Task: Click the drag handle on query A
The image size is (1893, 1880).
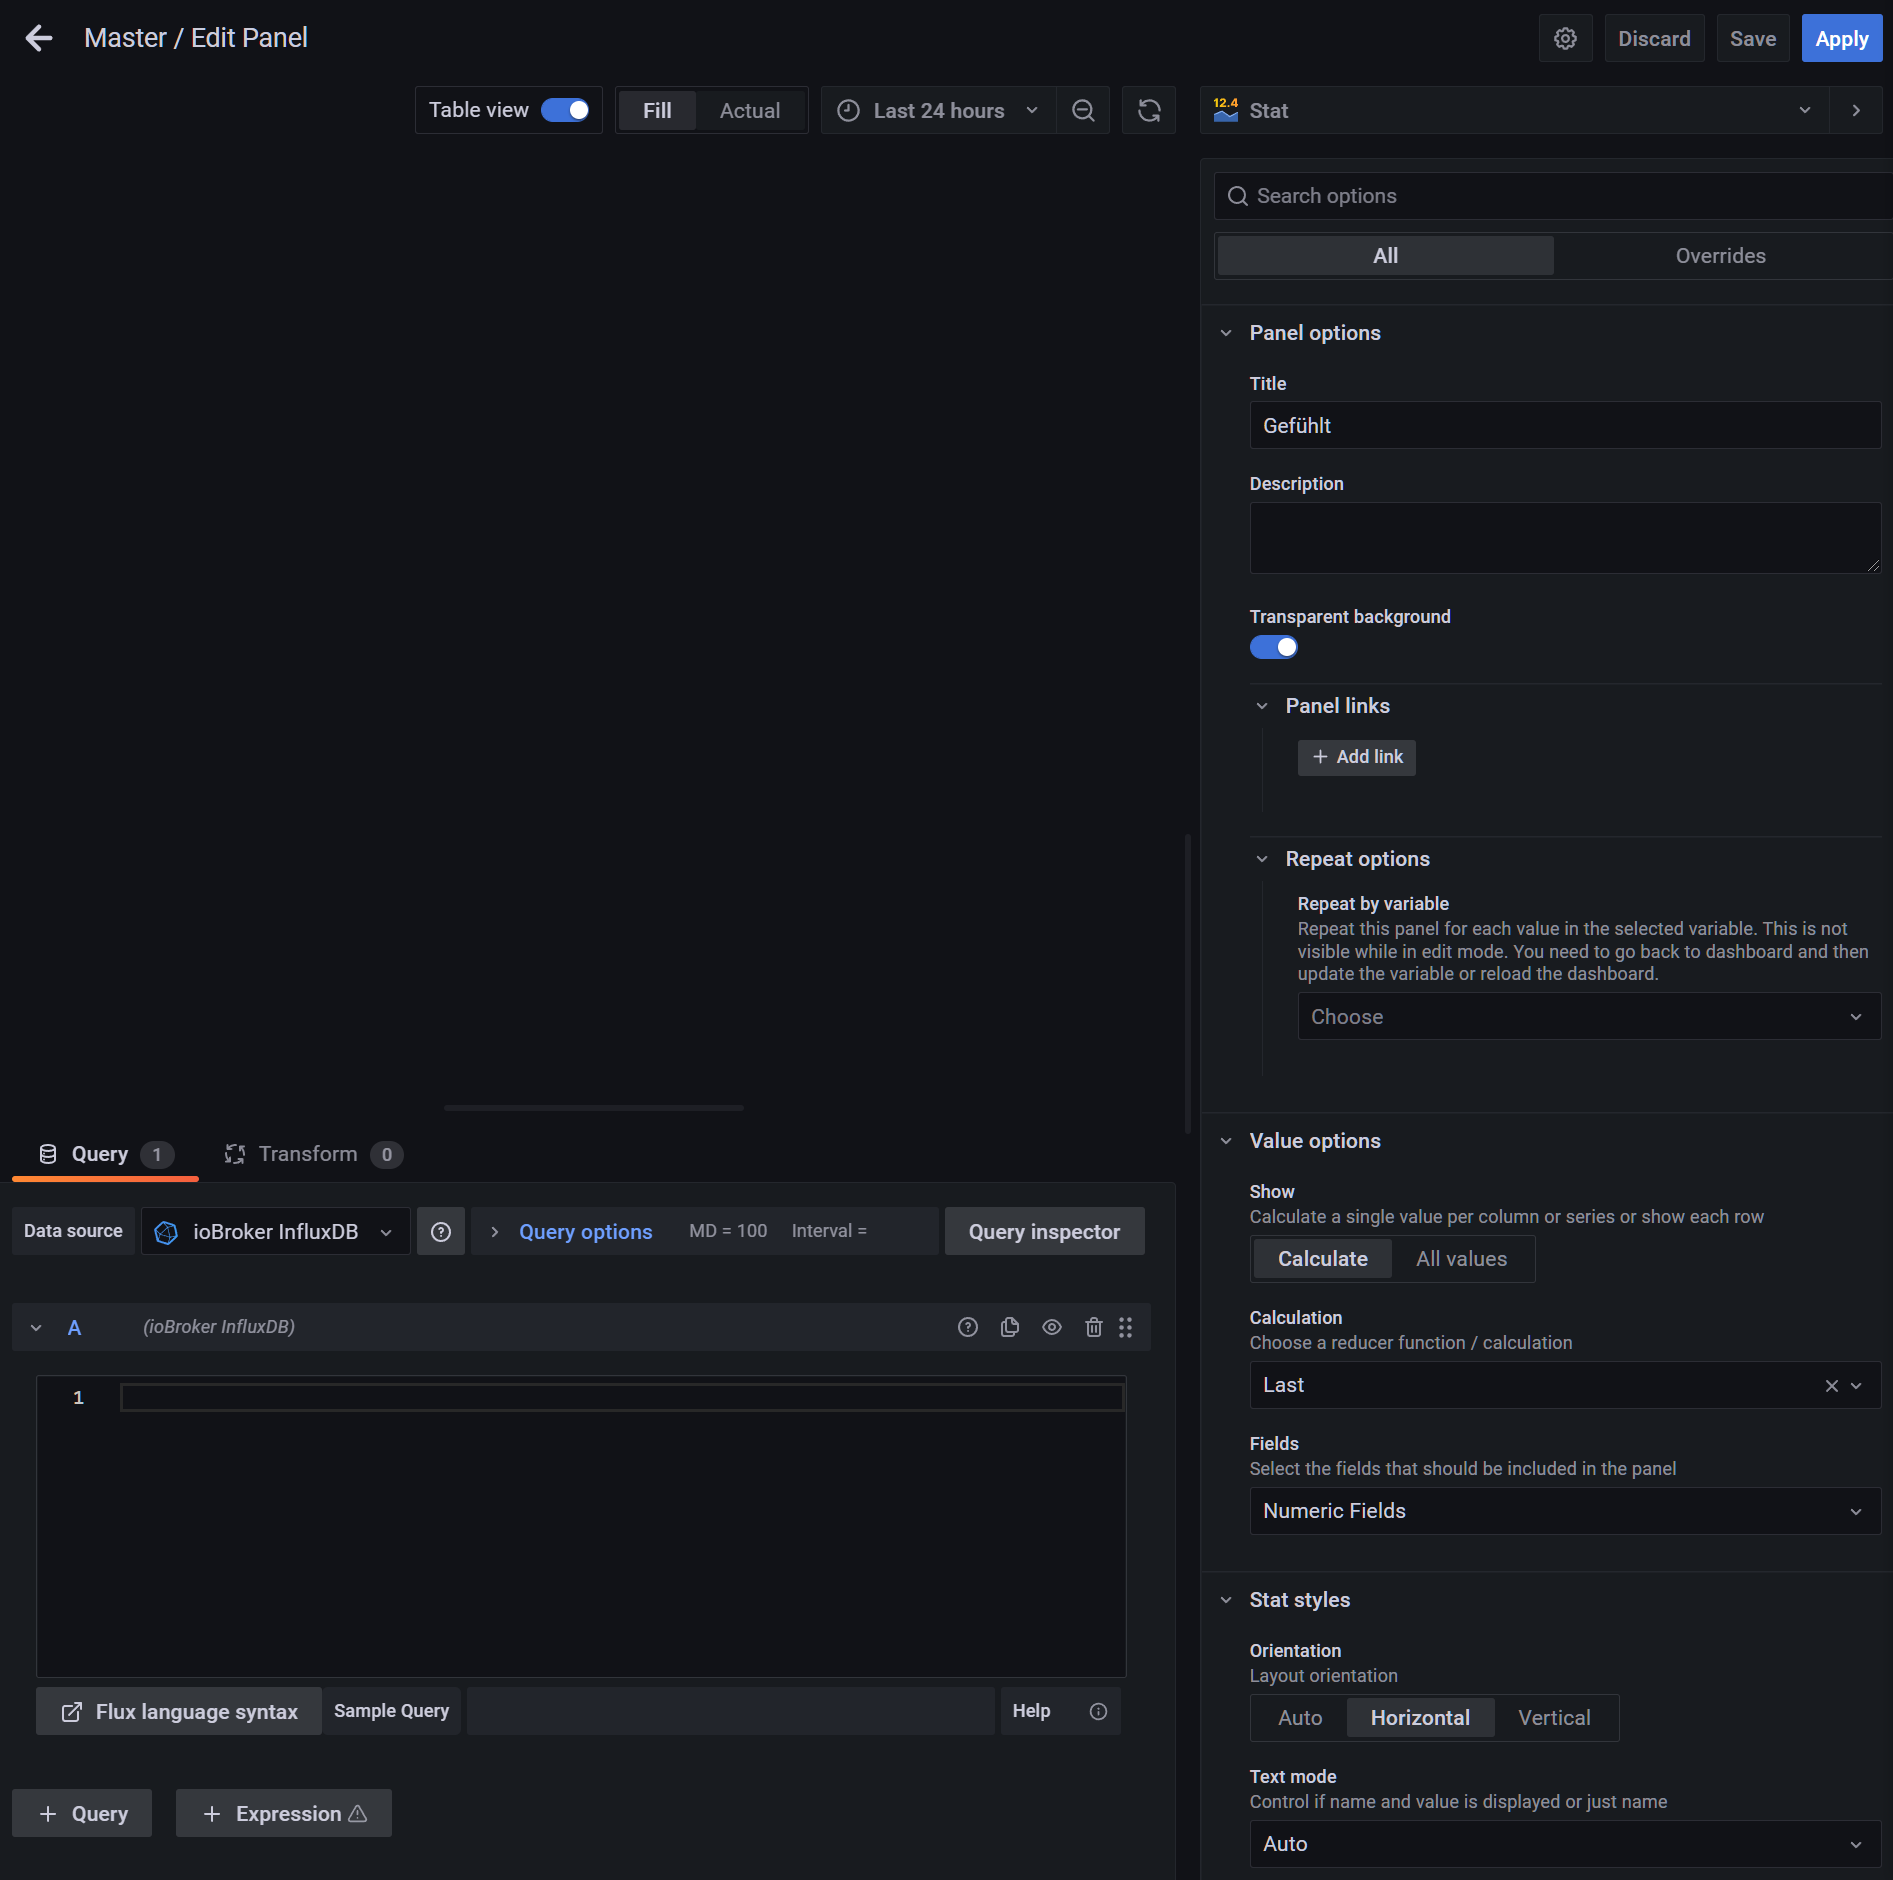Action: [1126, 1327]
